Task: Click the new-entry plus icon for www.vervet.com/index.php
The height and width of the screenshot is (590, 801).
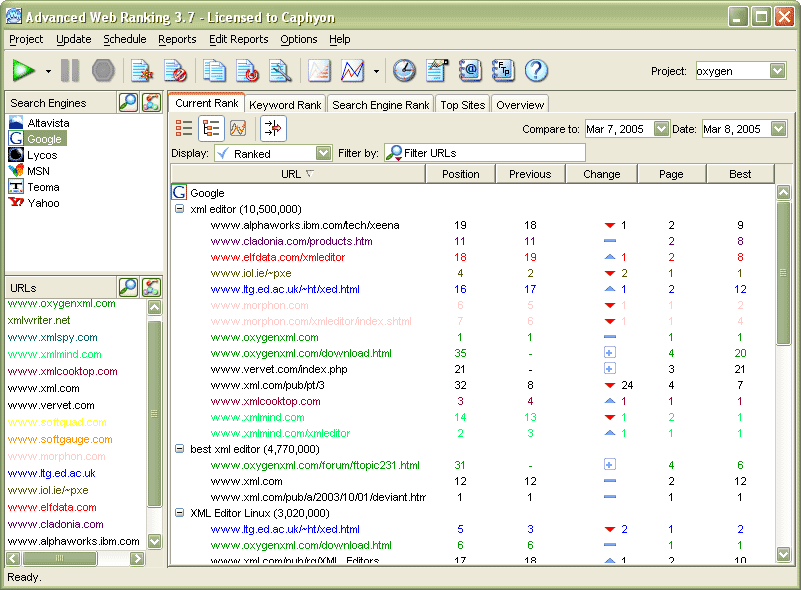Action: (609, 369)
